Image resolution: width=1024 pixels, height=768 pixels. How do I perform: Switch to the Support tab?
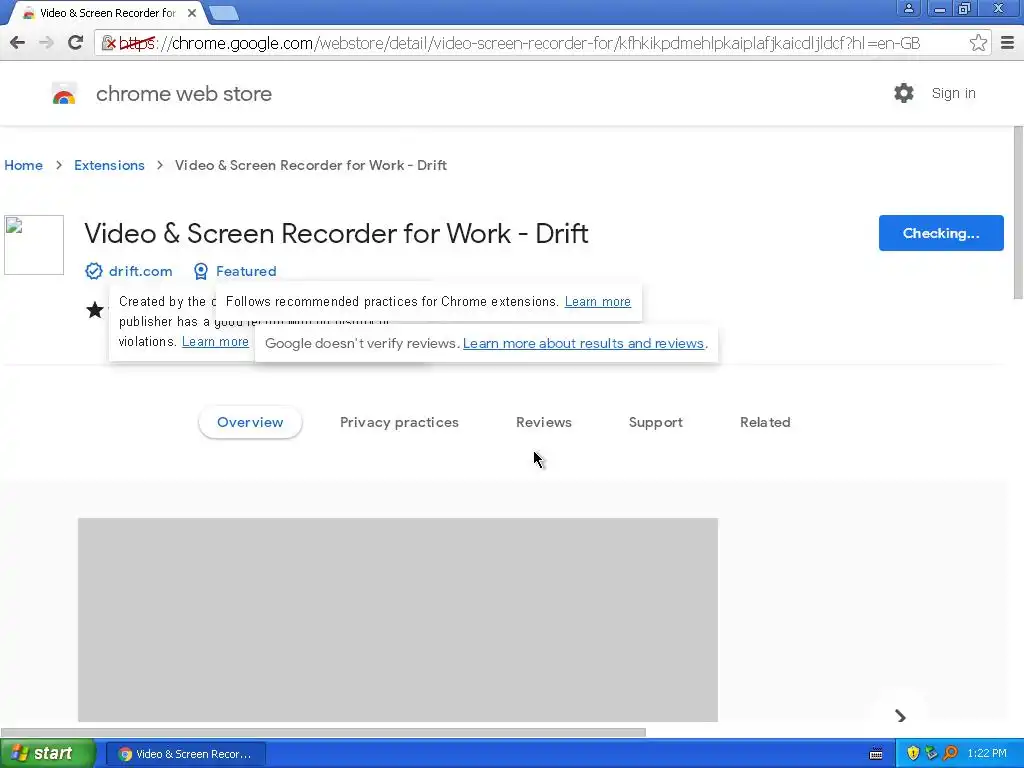(656, 423)
